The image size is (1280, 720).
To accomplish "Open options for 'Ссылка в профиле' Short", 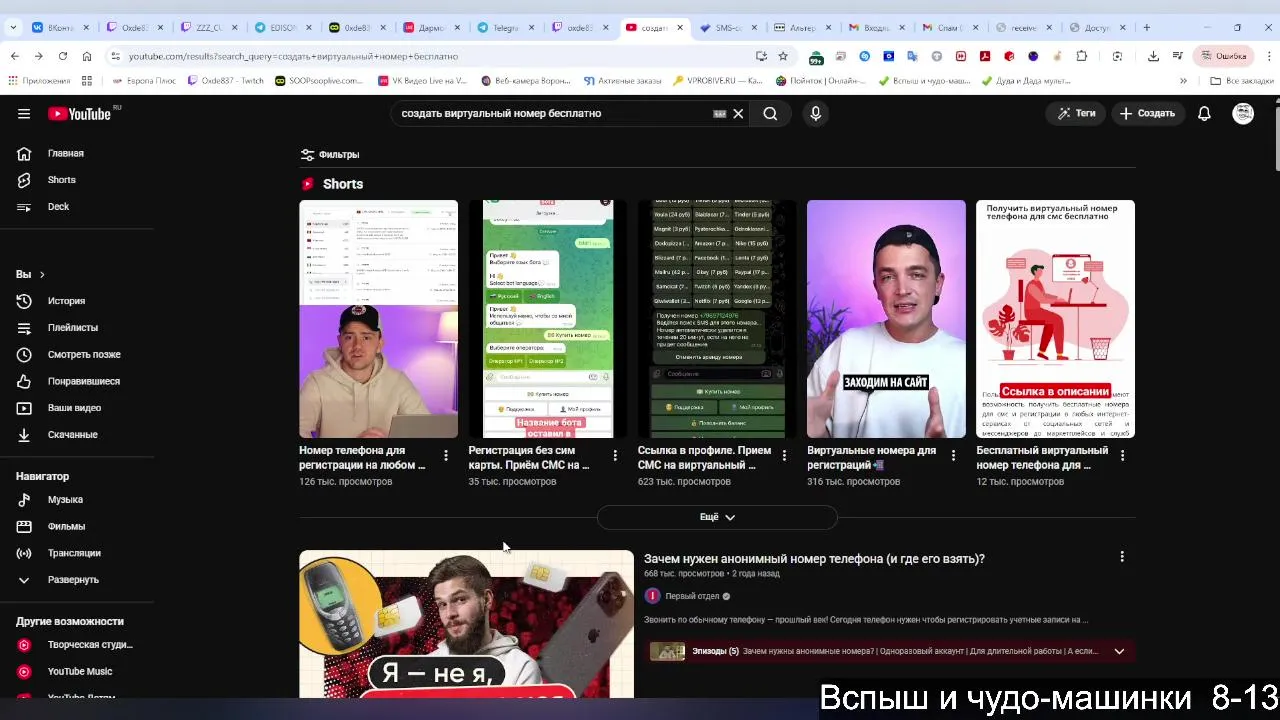I will point(784,456).
